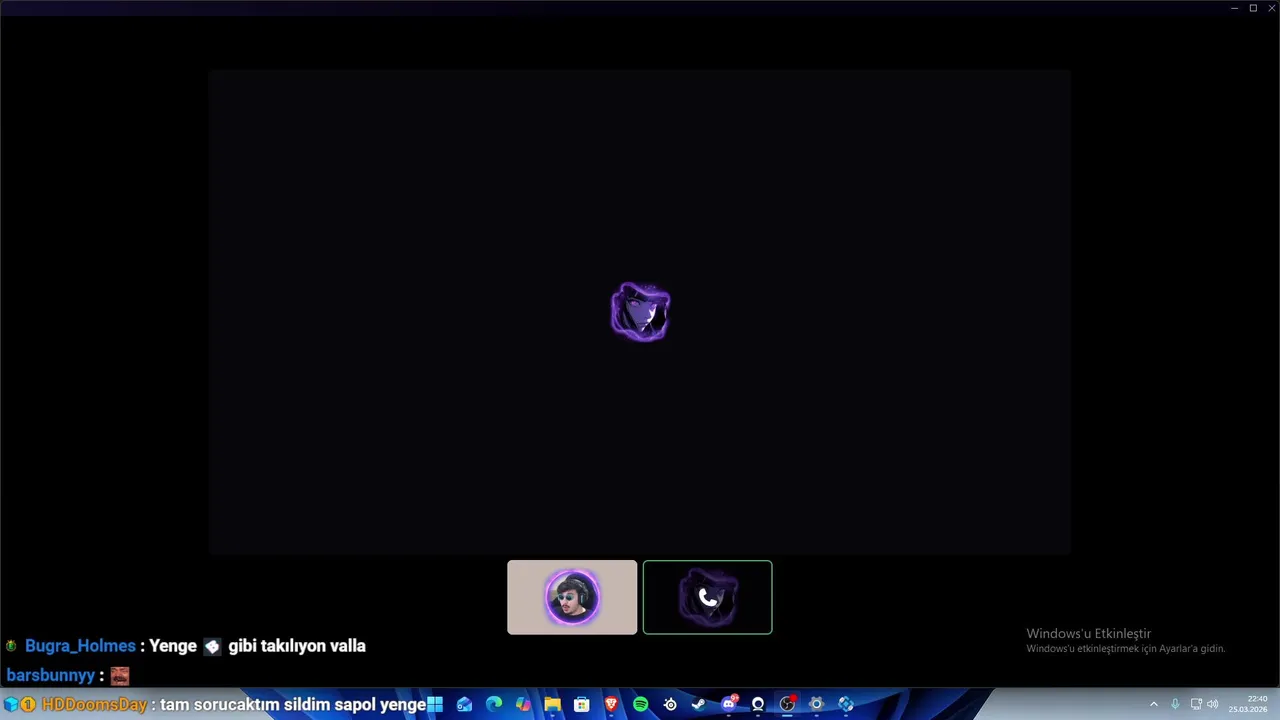Open the Windows Start menu
1280x720 pixels.
pyautogui.click(x=435, y=704)
